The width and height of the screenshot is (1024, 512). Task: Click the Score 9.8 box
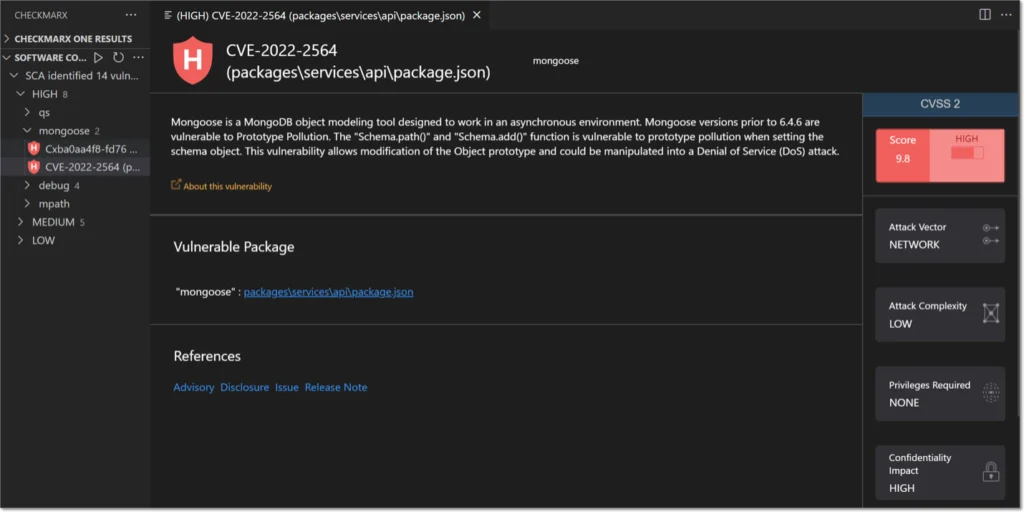click(903, 155)
